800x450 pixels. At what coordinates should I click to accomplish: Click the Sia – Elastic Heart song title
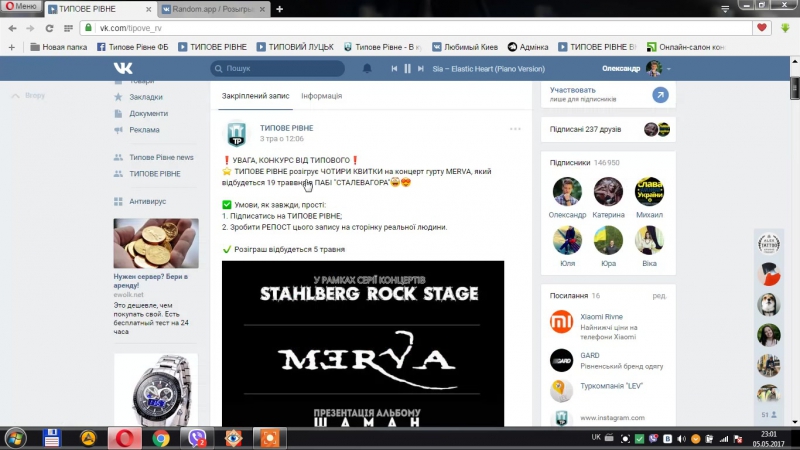pos(488,69)
